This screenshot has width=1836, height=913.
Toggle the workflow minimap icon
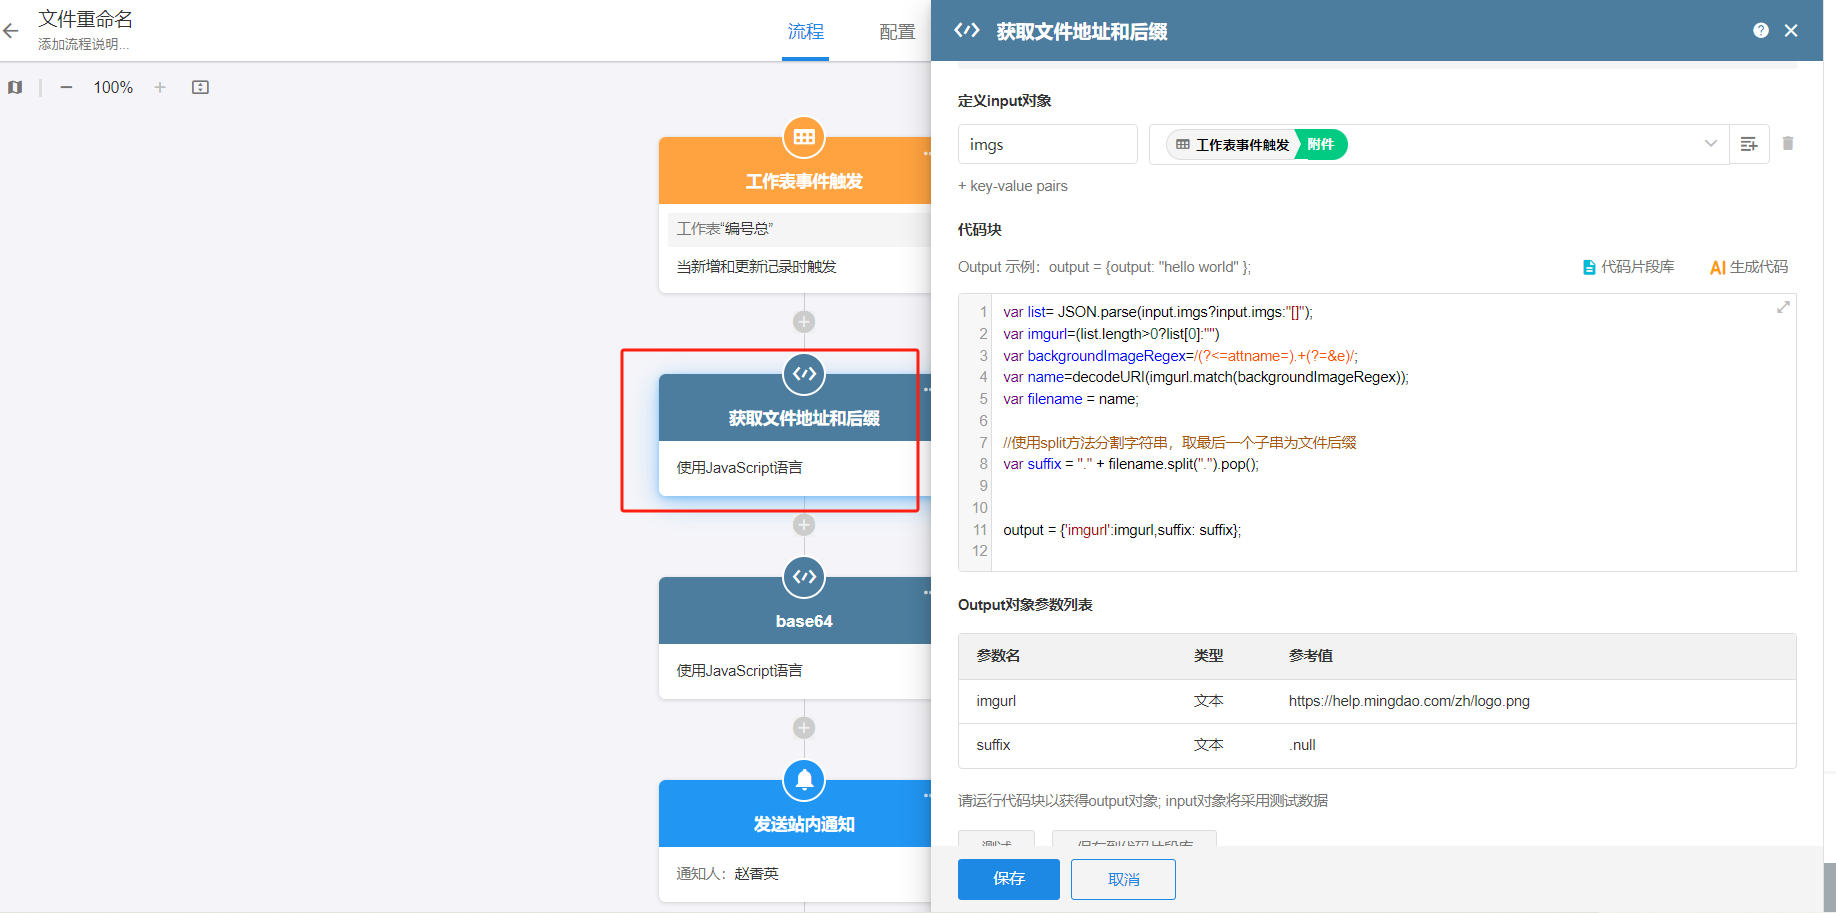pyautogui.click(x=15, y=88)
